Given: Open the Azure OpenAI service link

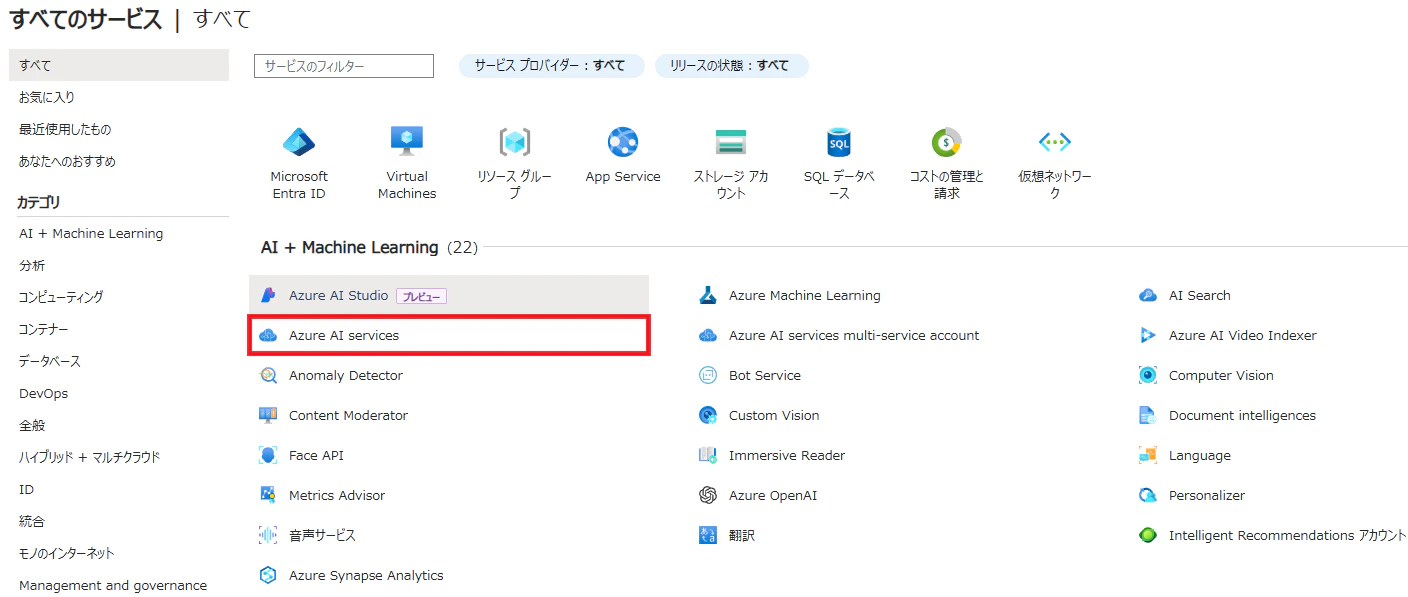Looking at the screenshot, I should pos(773,495).
